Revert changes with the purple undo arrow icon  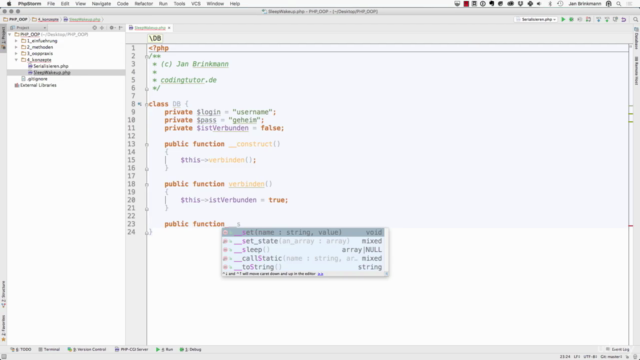pyautogui.click(x=624, y=19)
